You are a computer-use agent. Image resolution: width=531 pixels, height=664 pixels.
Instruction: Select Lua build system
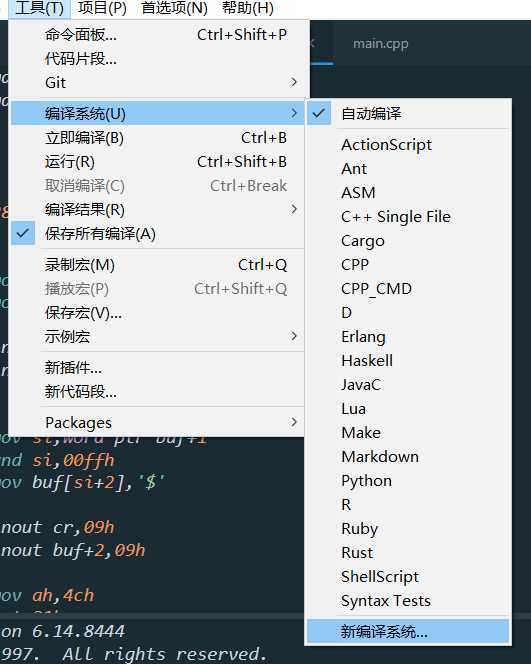pos(408,409)
